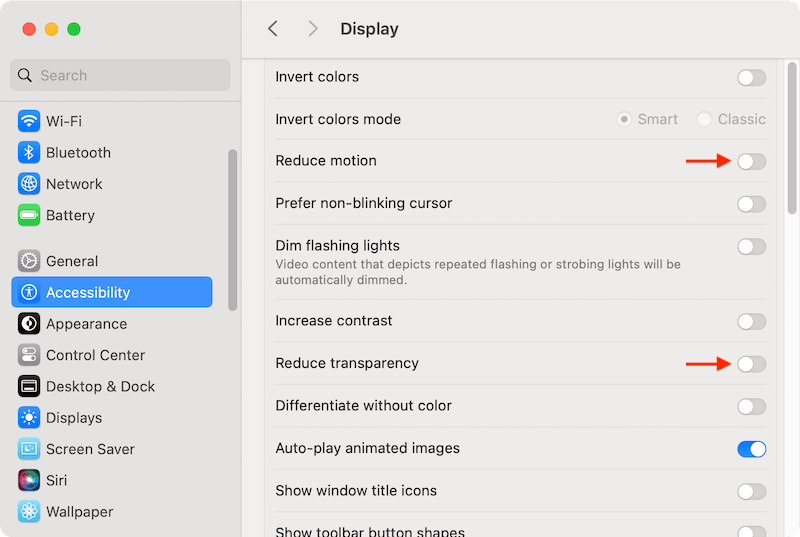Turn on Reduce transparency switch
This screenshot has width=800, height=537.
click(751, 364)
